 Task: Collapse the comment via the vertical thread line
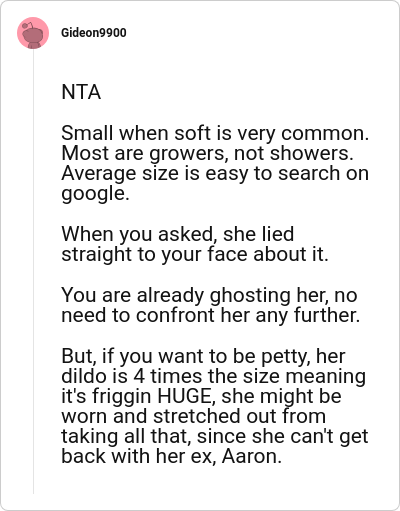pyautogui.click(x=33, y=272)
